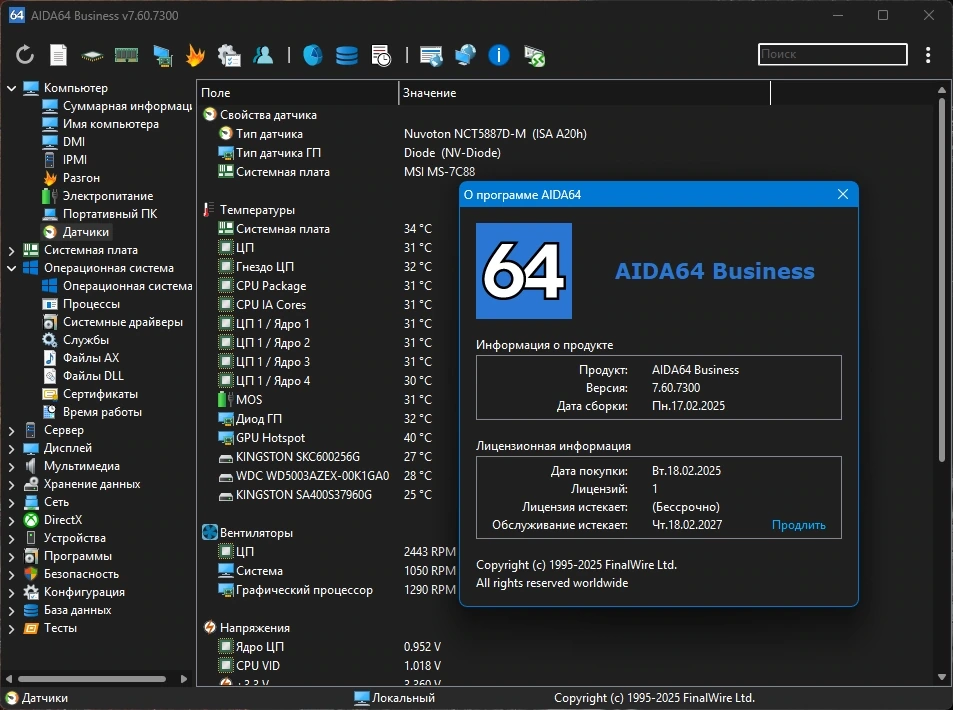Select Портативный ПК tree item
The image size is (953, 710).
[100, 214]
